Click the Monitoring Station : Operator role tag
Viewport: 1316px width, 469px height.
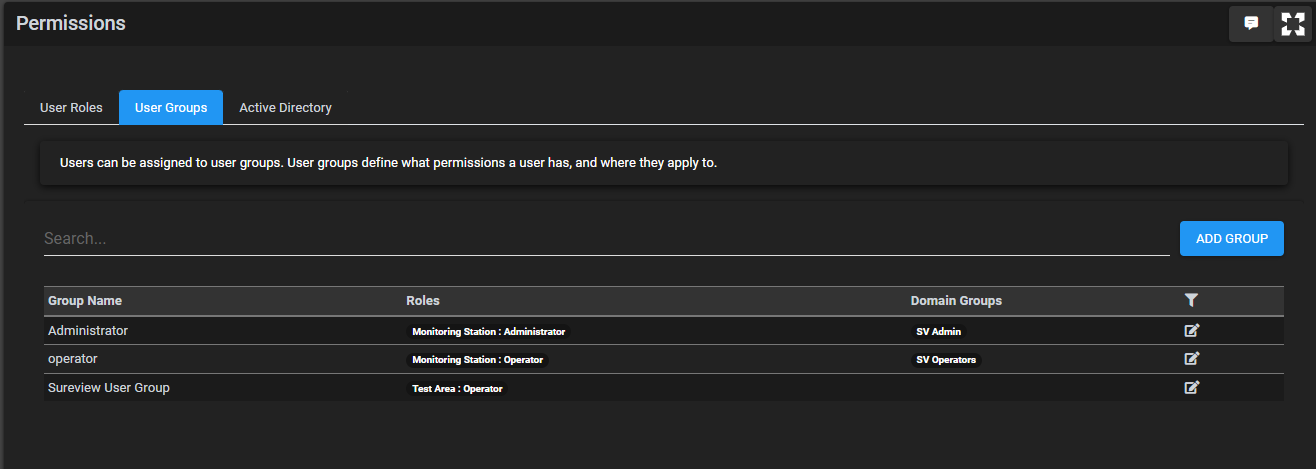coord(478,360)
